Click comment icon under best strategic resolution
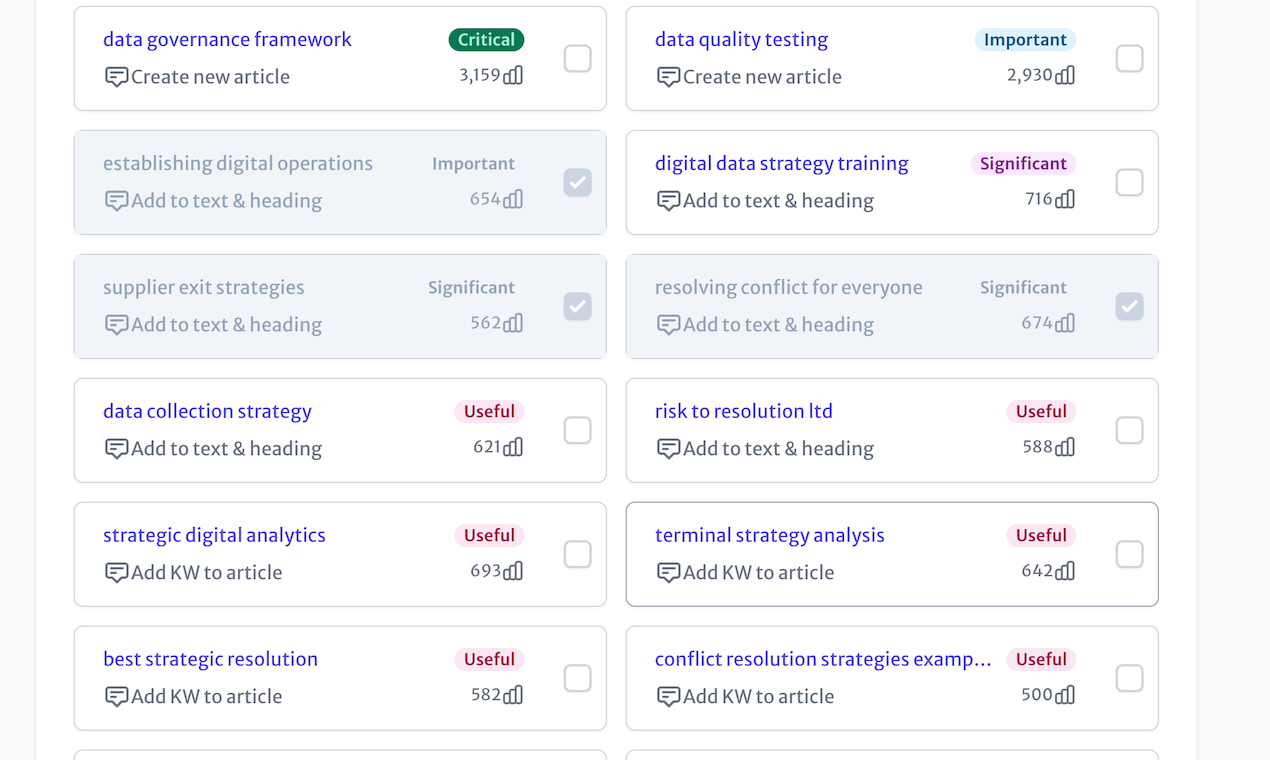This screenshot has width=1270, height=760. tap(117, 697)
